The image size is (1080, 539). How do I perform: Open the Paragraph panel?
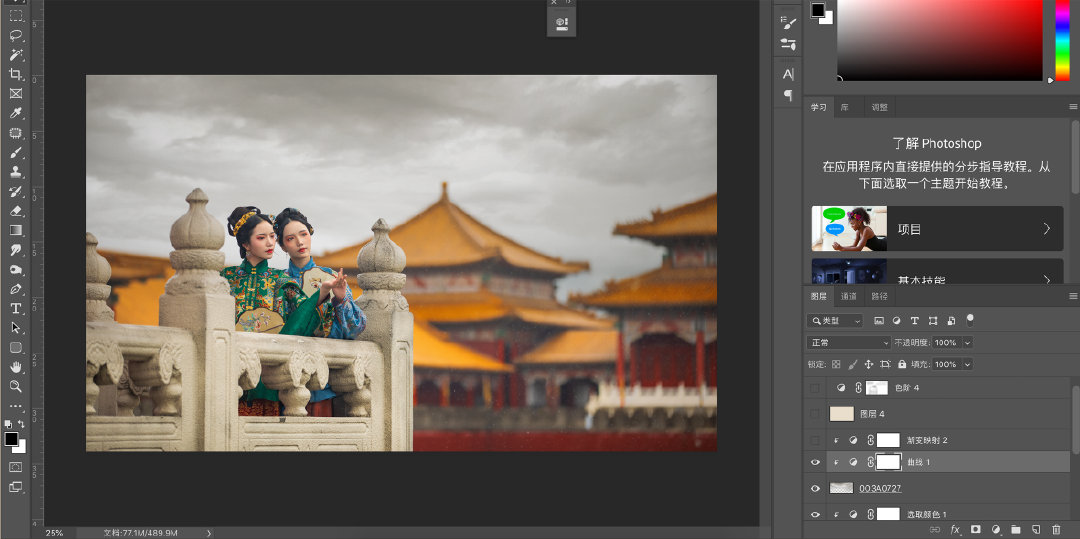tap(788, 94)
